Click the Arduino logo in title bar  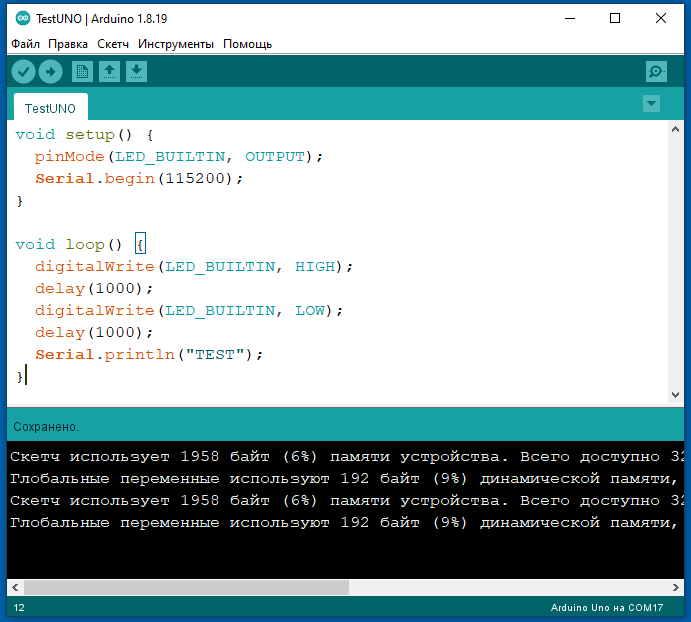tap(23, 19)
